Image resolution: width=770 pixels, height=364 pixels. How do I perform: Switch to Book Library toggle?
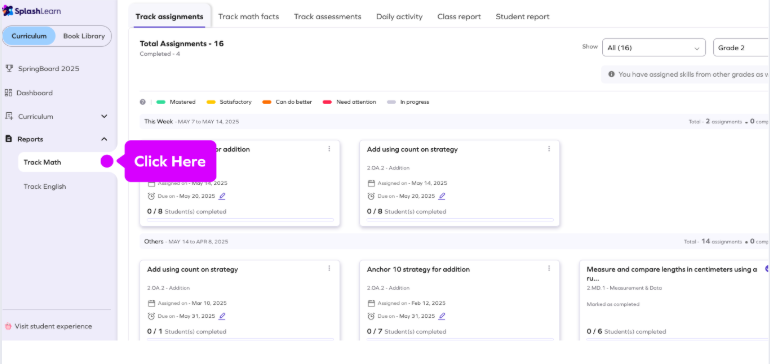pyautogui.click(x=84, y=36)
